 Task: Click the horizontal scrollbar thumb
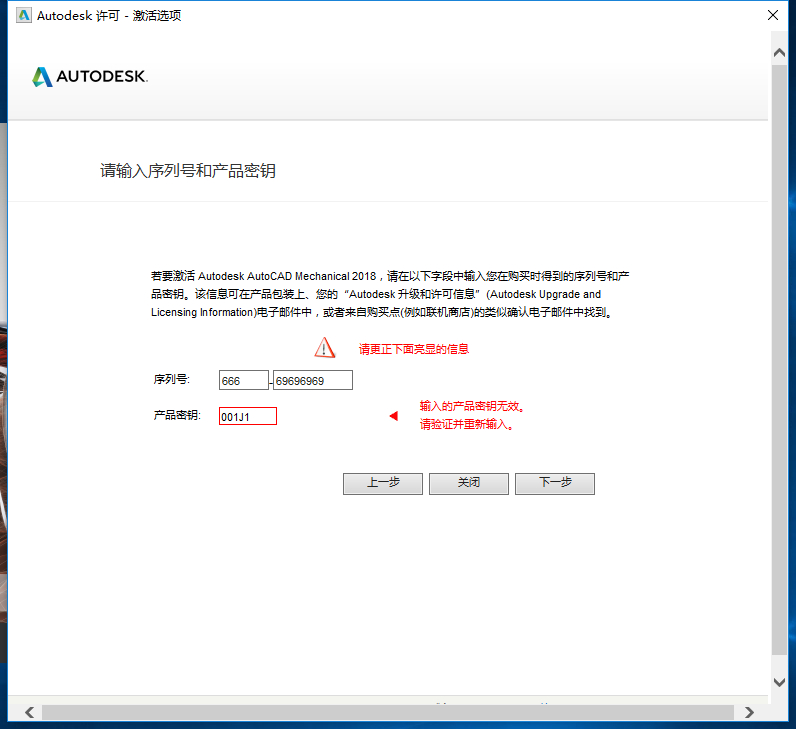click(x=388, y=712)
